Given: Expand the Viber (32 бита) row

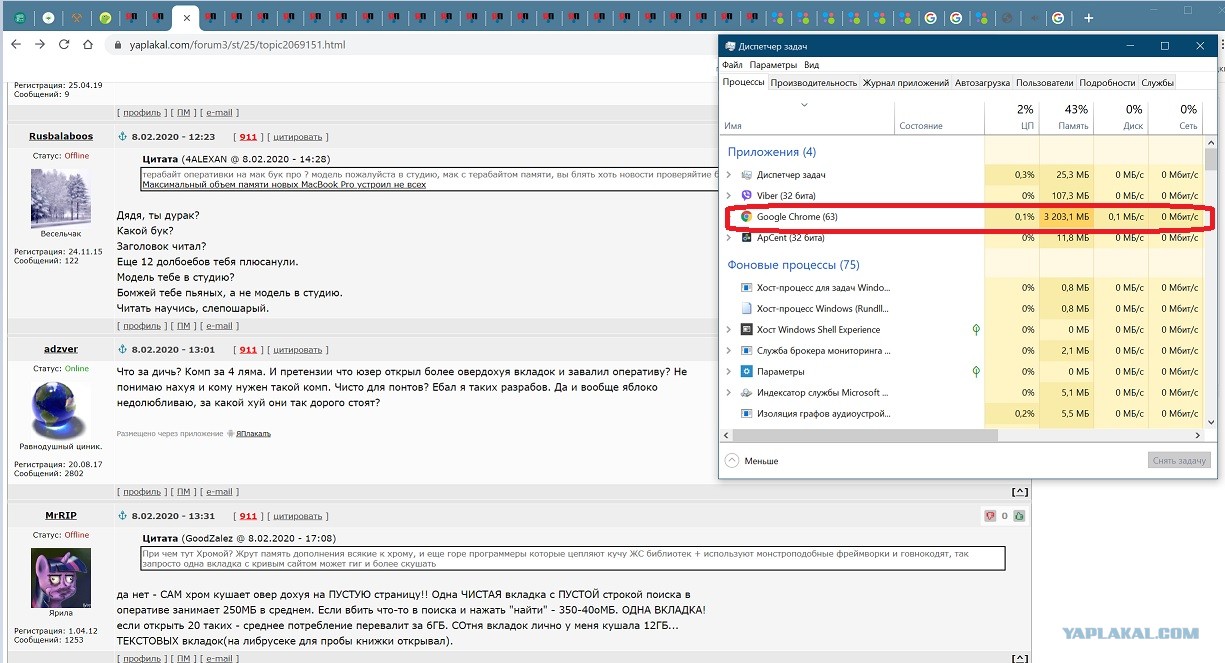Looking at the screenshot, I should 728,196.
